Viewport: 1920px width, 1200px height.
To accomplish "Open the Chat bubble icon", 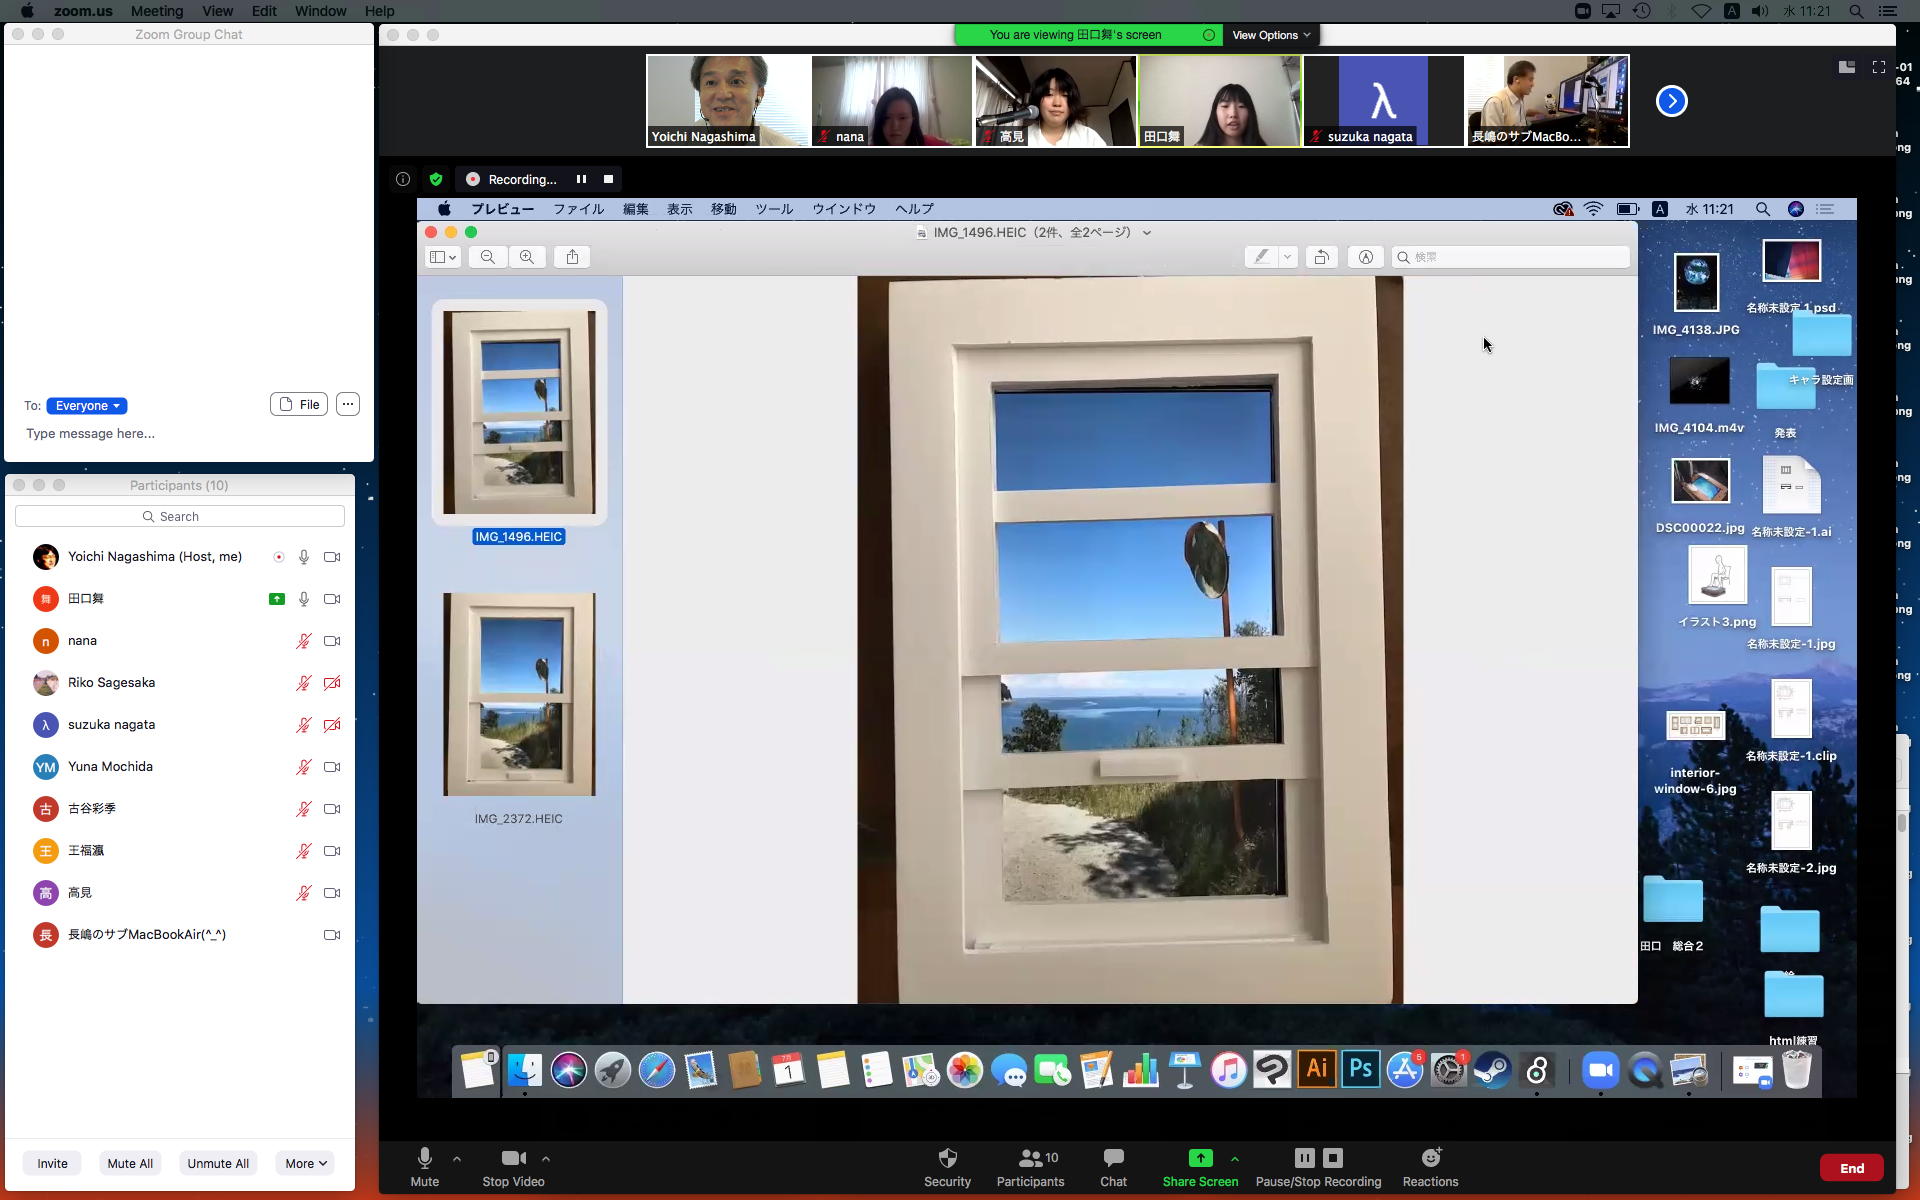I will tap(1113, 1158).
